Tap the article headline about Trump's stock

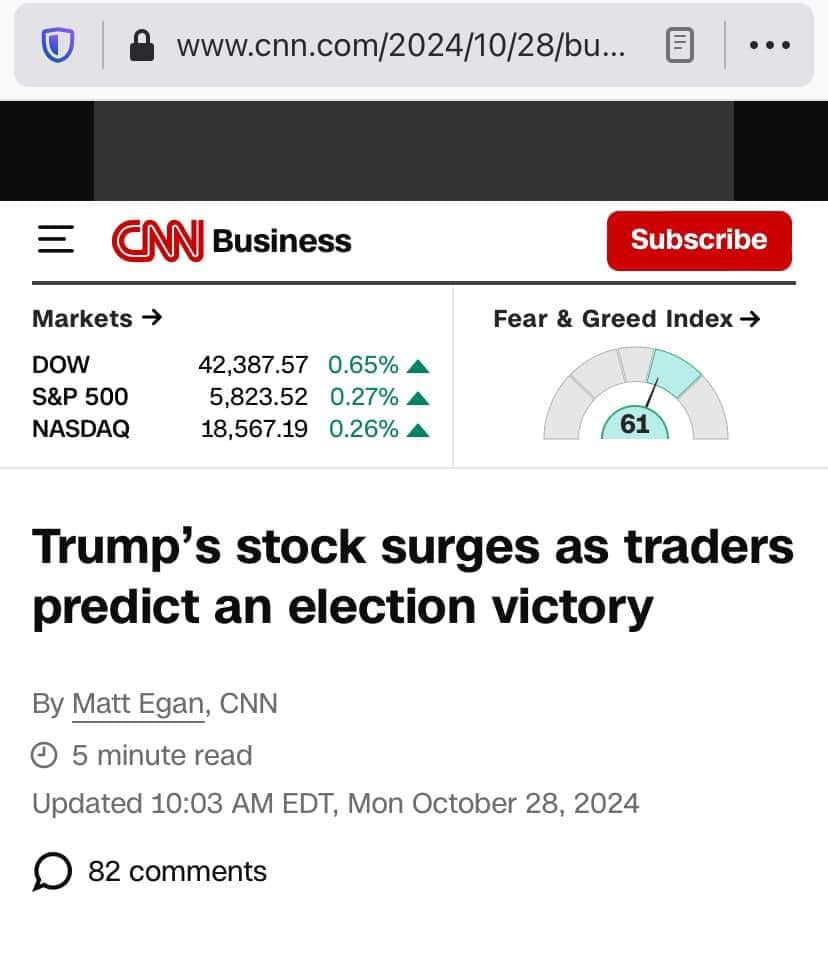click(x=413, y=577)
